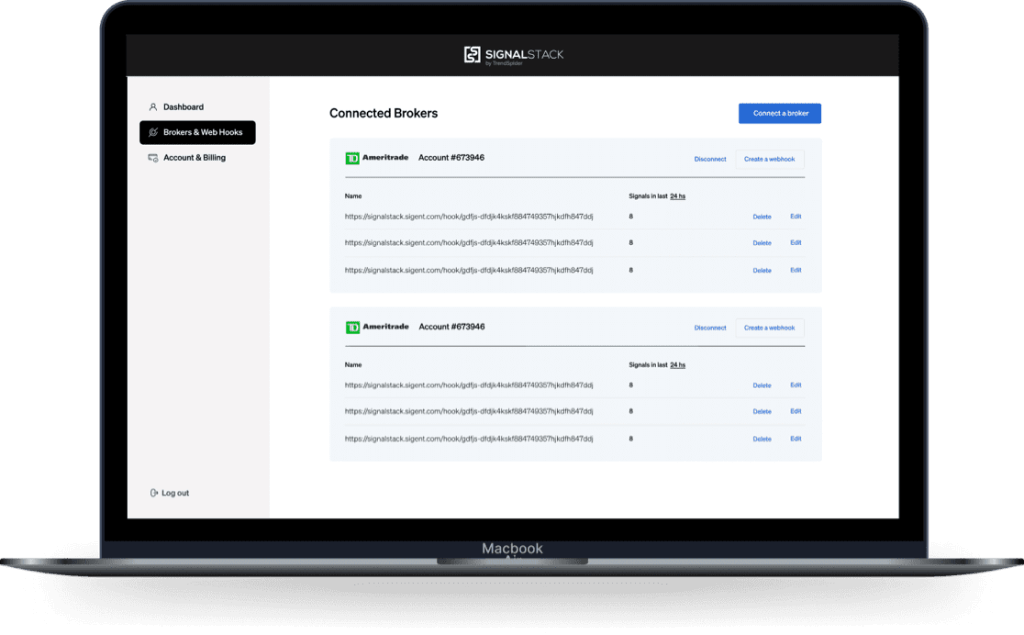Image resolution: width=1024 pixels, height=635 pixels.
Task: Click the Log out arrow icon
Action: pyautogui.click(x=153, y=493)
